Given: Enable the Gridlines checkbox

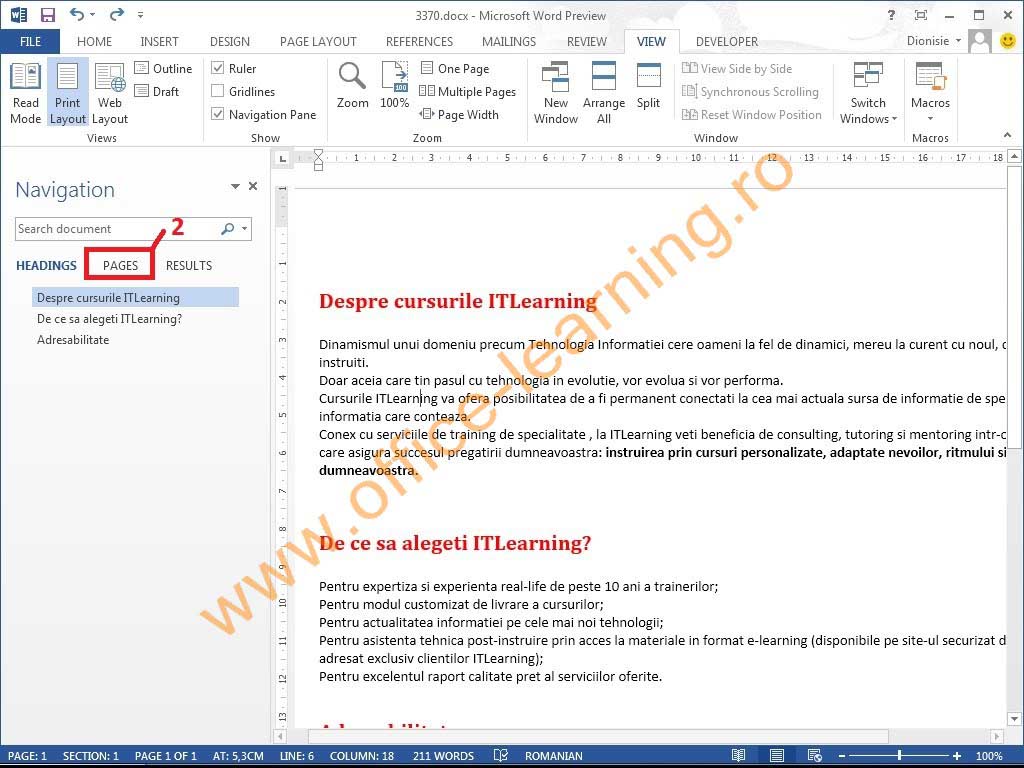Looking at the screenshot, I should (x=218, y=91).
